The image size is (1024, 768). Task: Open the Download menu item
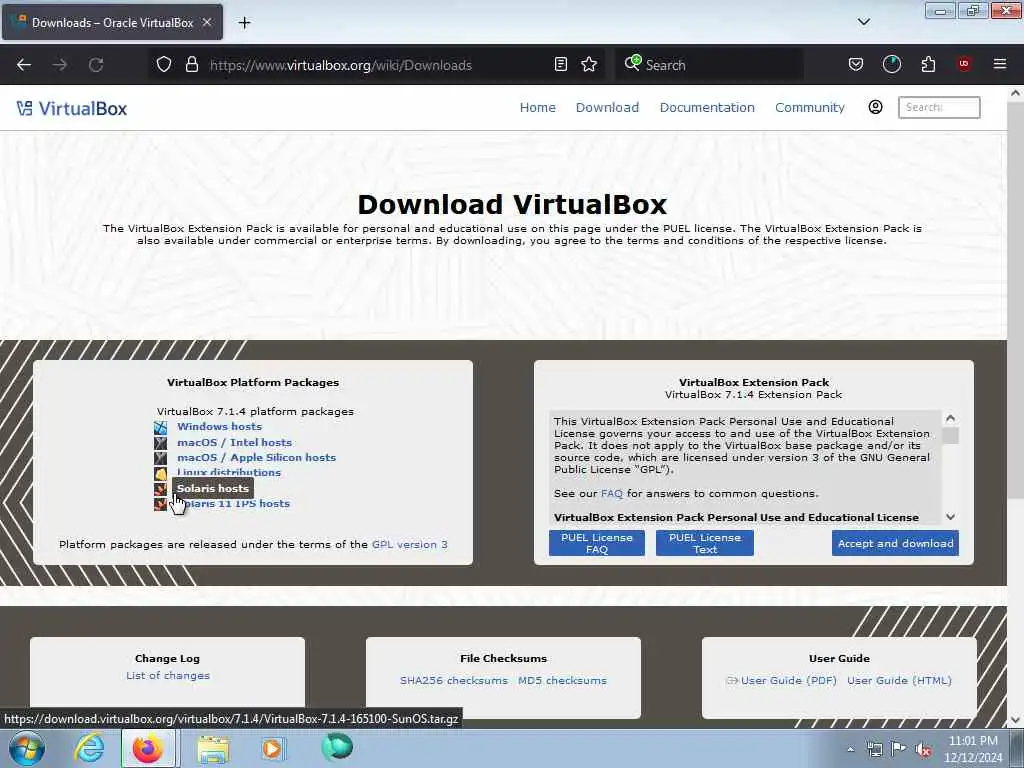(607, 108)
